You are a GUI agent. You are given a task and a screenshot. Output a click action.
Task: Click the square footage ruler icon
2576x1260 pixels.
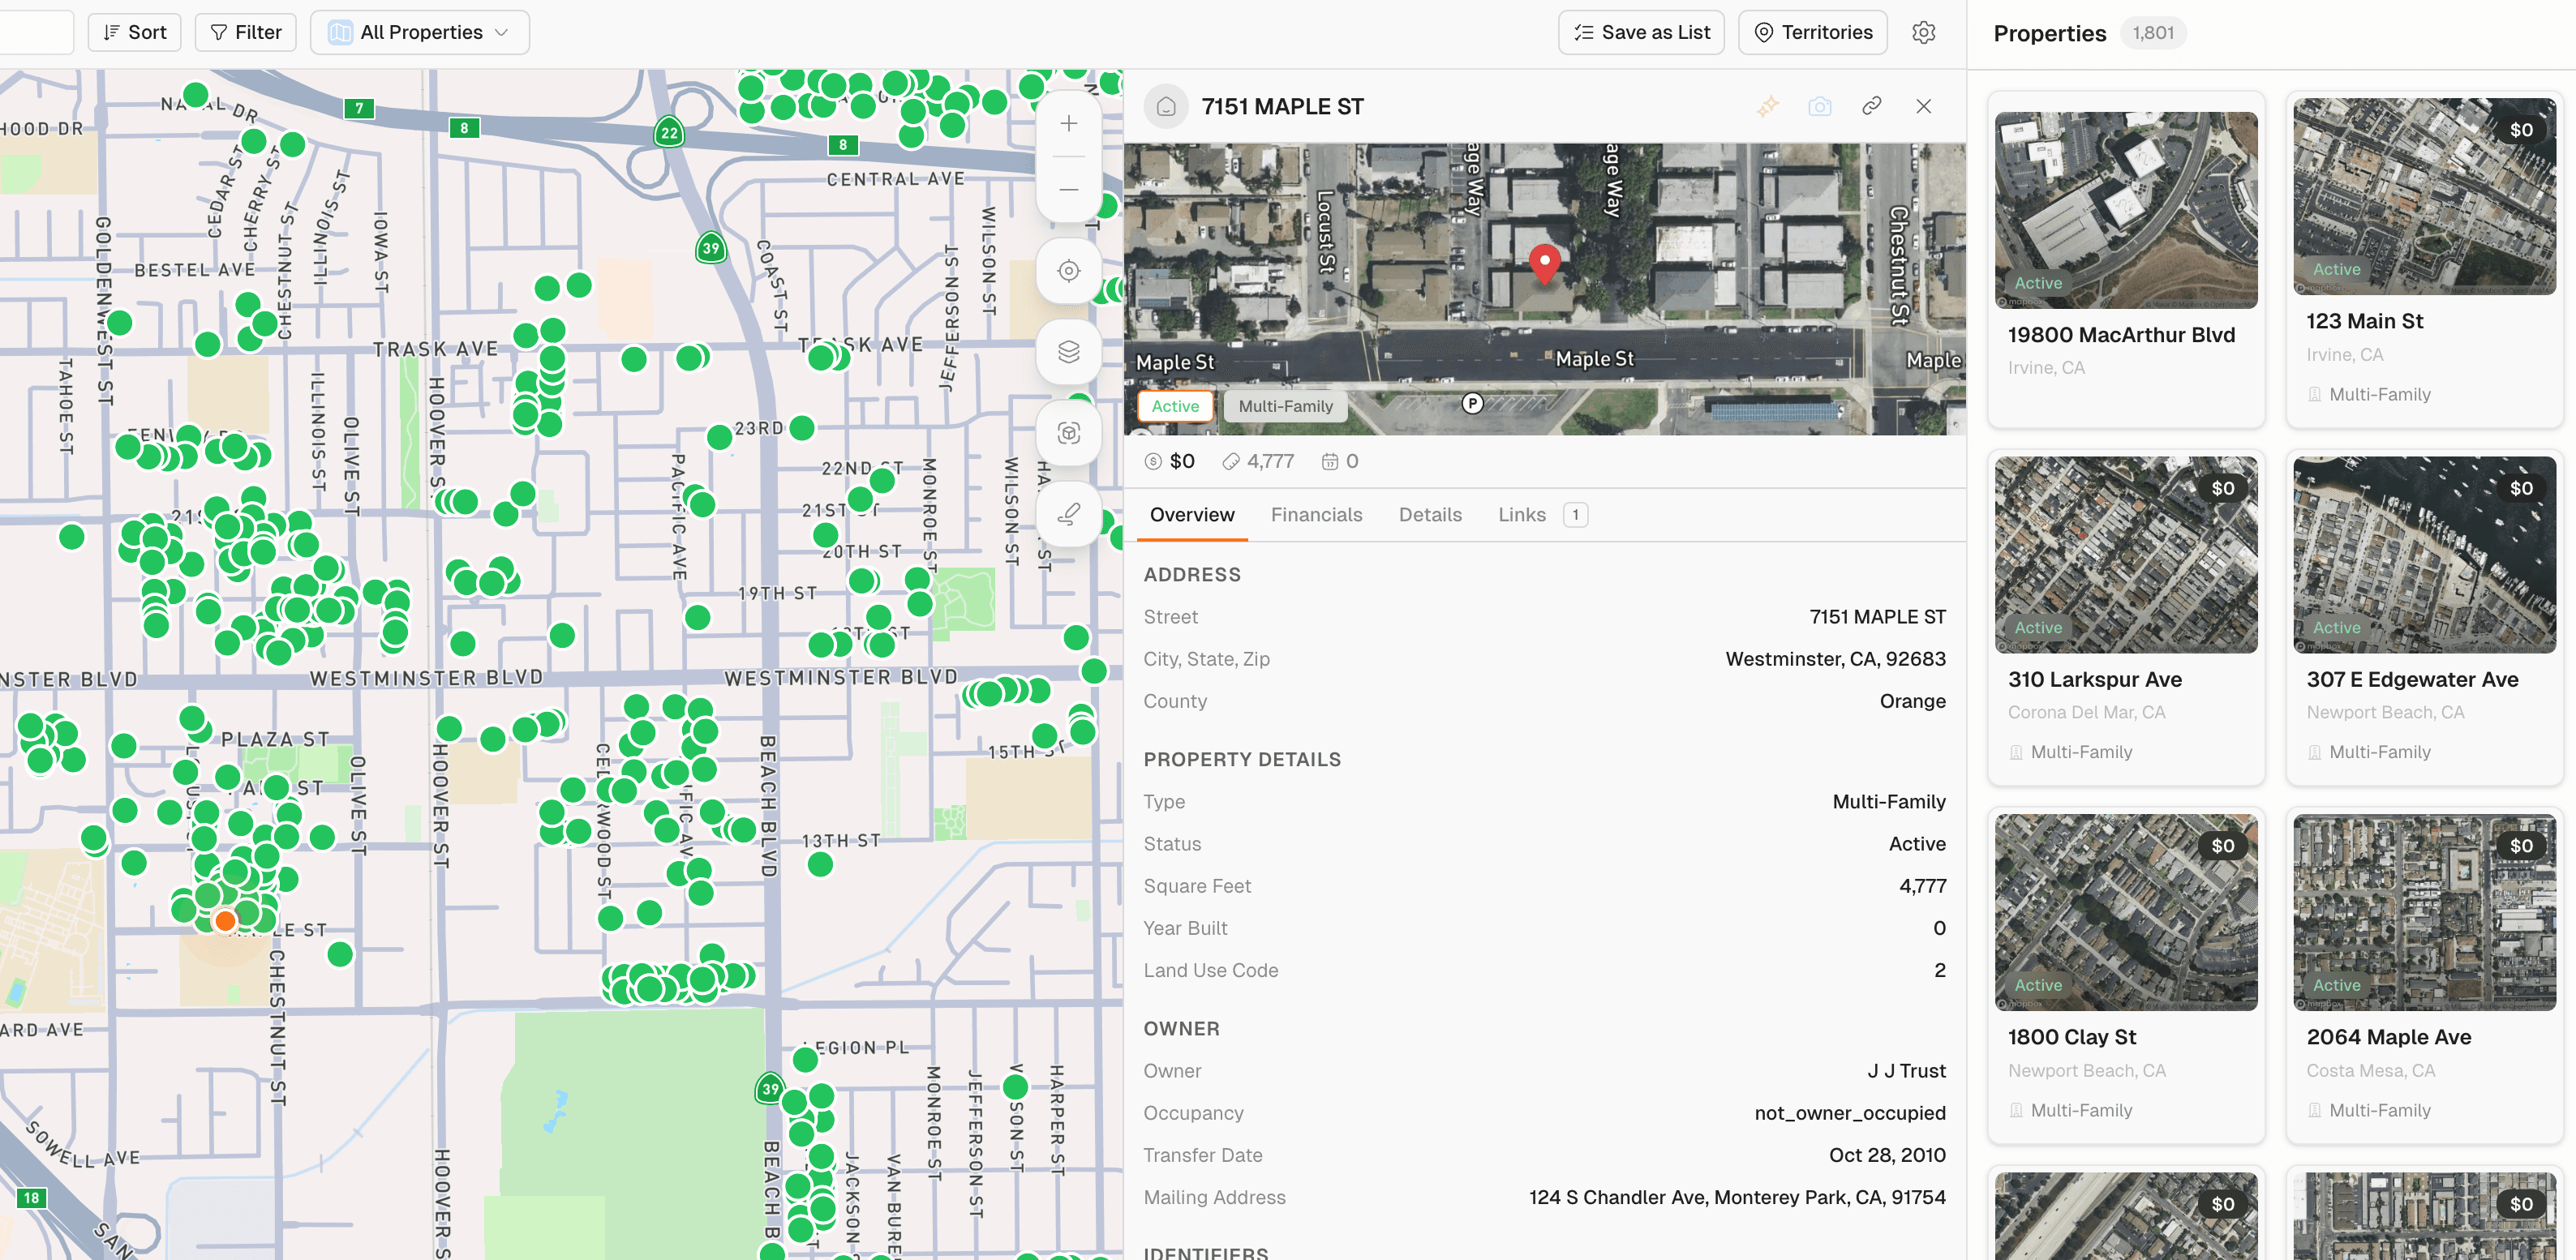pos(1230,461)
